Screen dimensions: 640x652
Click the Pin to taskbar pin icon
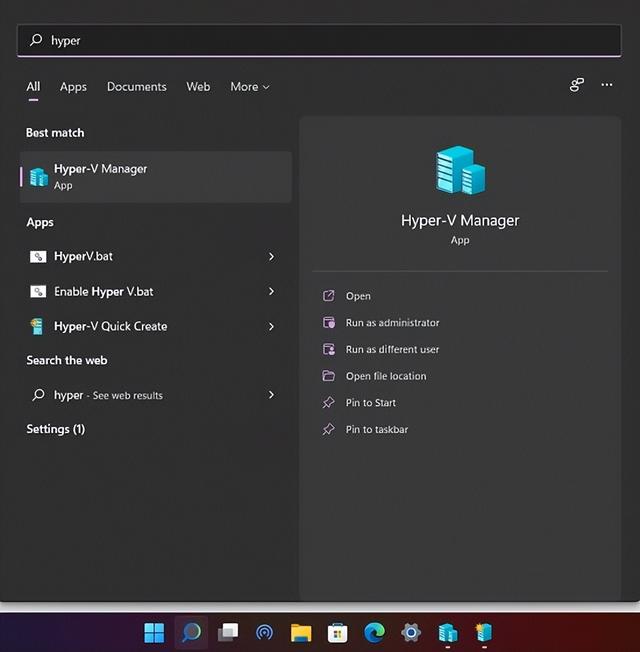click(x=329, y=429)
